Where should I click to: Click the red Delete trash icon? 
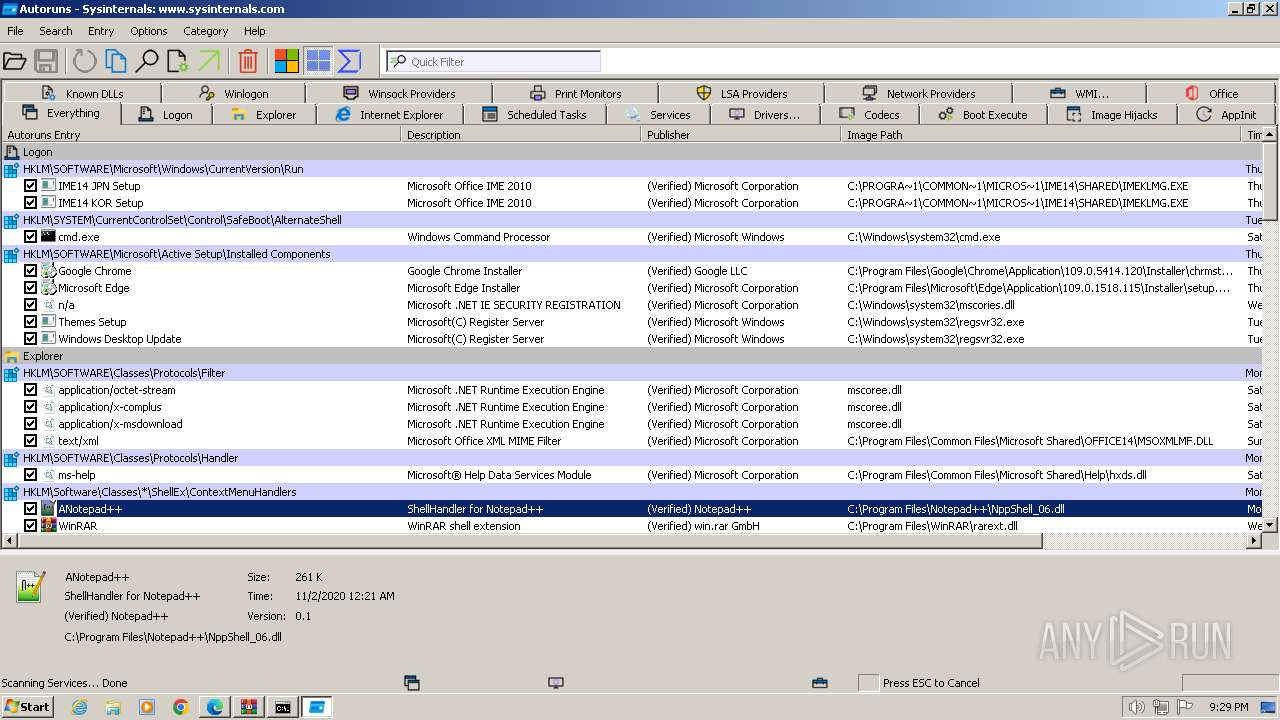coord(248,62)
